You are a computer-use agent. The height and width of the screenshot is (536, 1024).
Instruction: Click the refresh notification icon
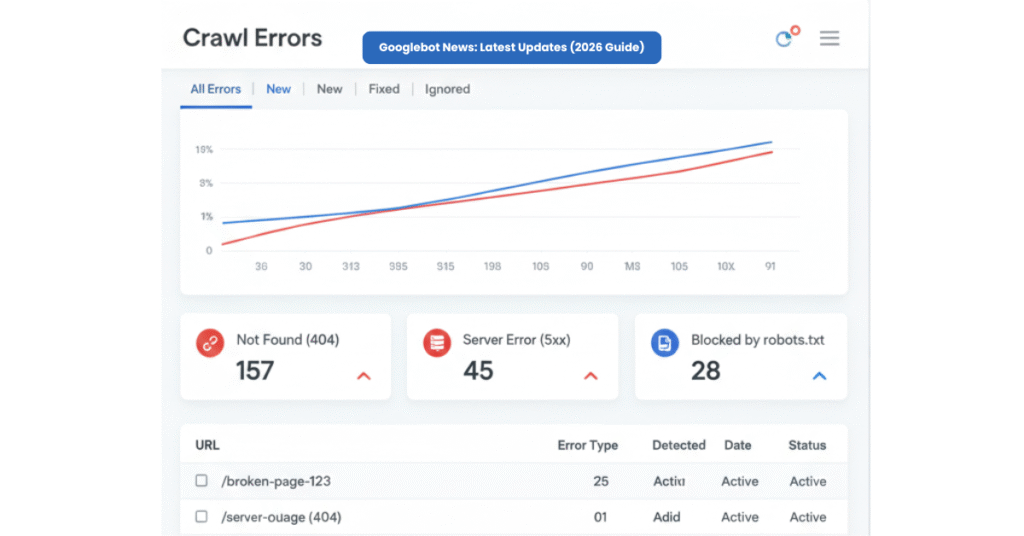click(786, 37)
